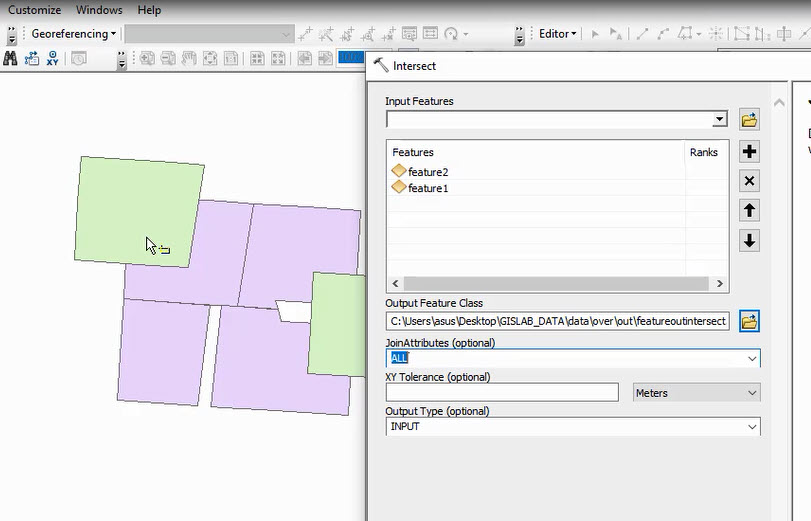Screen dimensions: 811x521
Task: Expand the JoinAttributes ALL dropdown
Action: click(x=752, y=358)
